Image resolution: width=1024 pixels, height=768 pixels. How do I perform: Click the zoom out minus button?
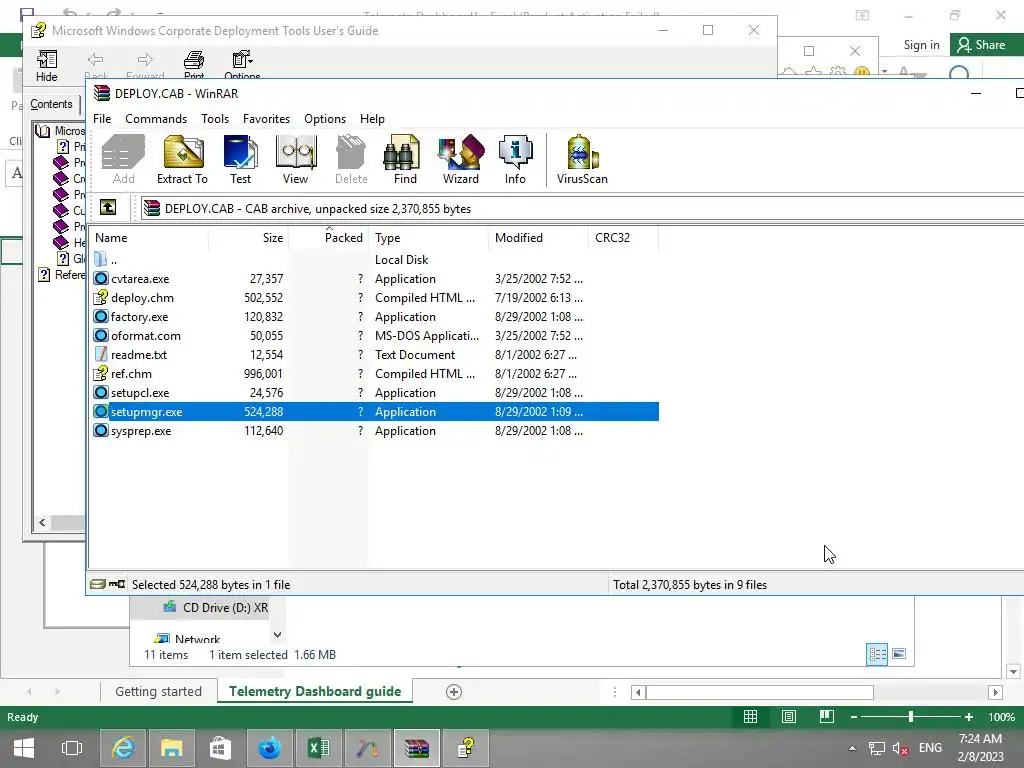point(854,717)
